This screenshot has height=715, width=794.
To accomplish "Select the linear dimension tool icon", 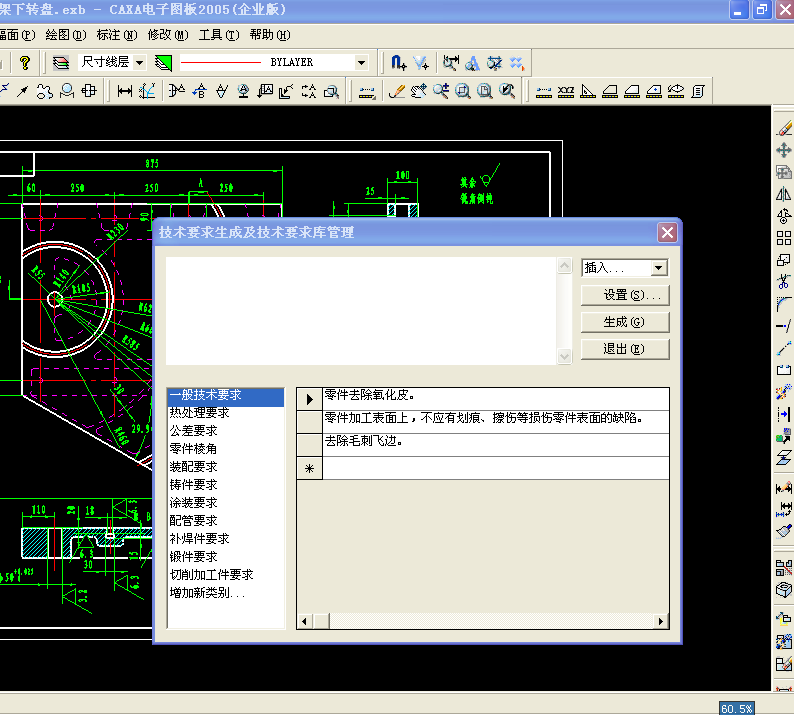I will (x=125, y=91).
